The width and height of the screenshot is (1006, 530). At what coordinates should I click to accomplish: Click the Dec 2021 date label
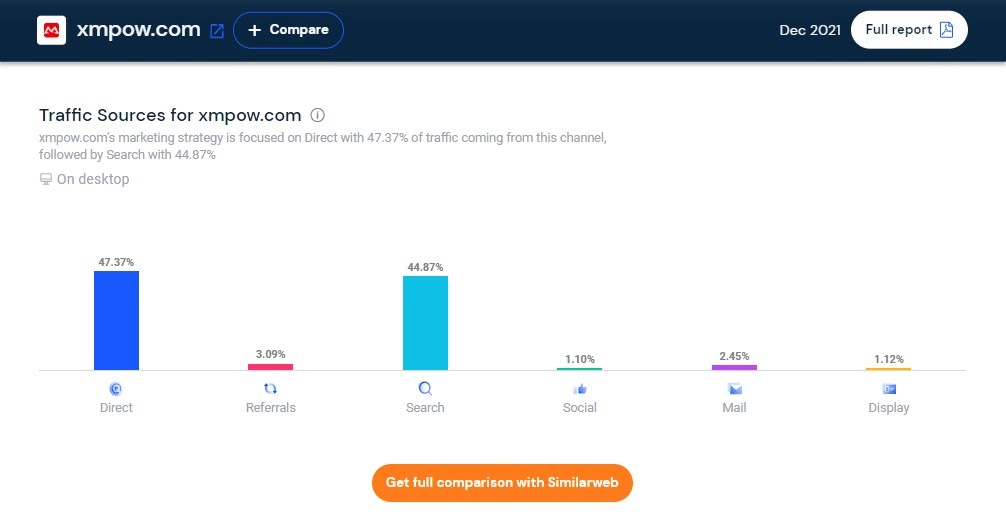(809, 30)
